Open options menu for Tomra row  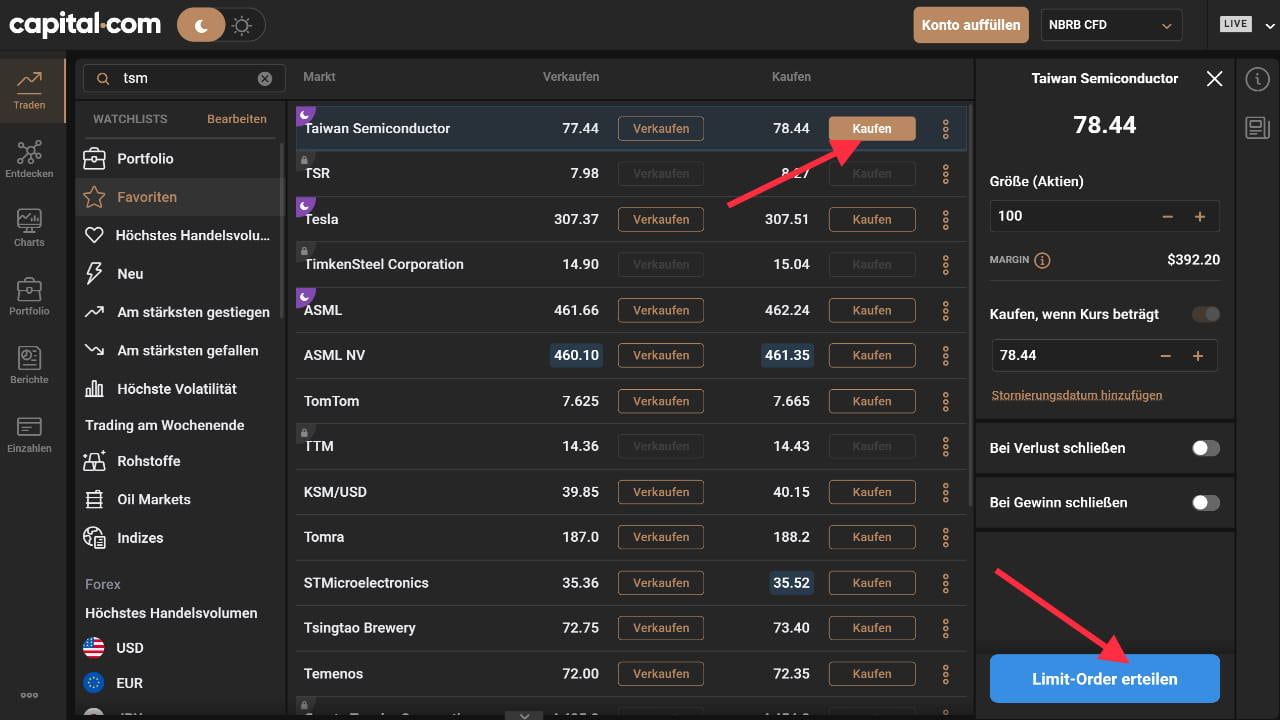point(946,537)
